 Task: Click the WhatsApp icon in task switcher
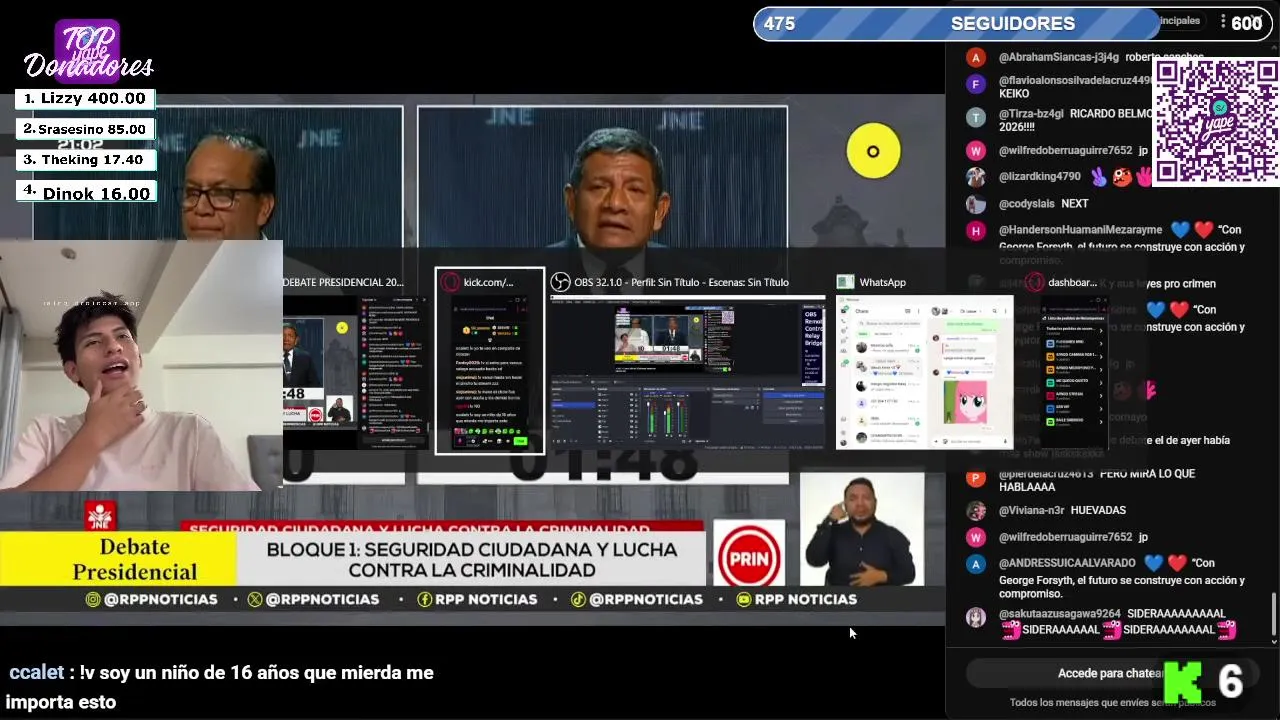click(845, 282)
